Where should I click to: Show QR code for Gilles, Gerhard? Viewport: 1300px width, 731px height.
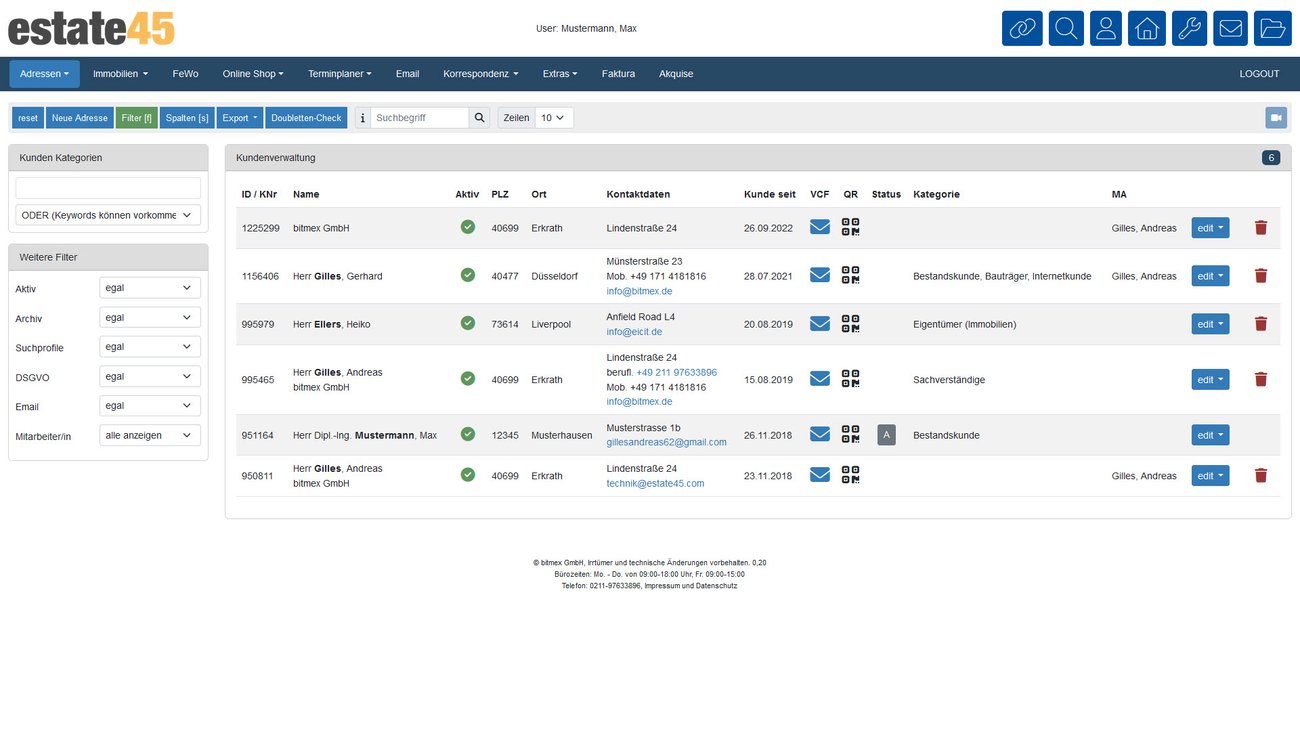[x=850, y=275]
